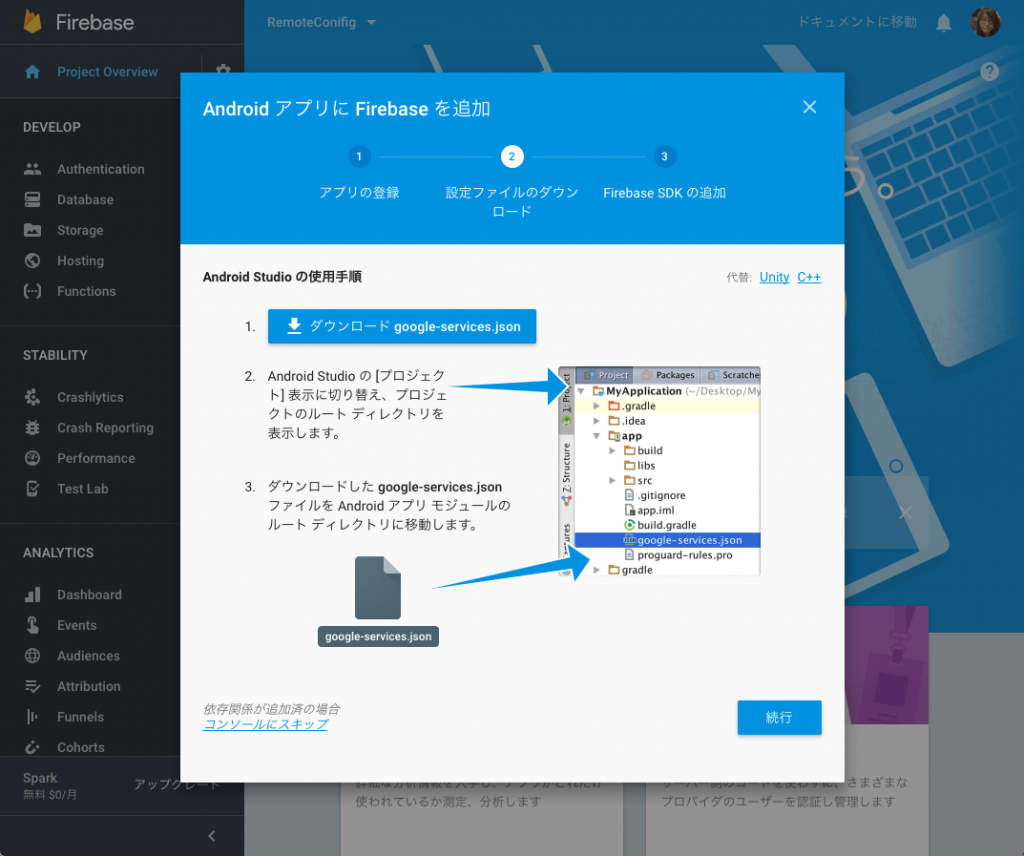Open notifications bell icon
Viewport: 1024px width, 856px height.
[x=944, y=23]
